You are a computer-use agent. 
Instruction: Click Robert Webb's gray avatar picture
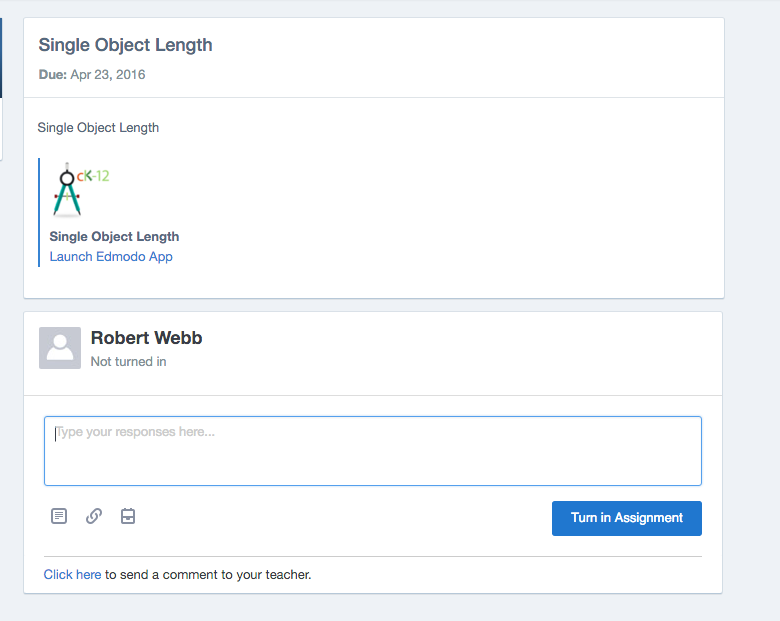60,348
